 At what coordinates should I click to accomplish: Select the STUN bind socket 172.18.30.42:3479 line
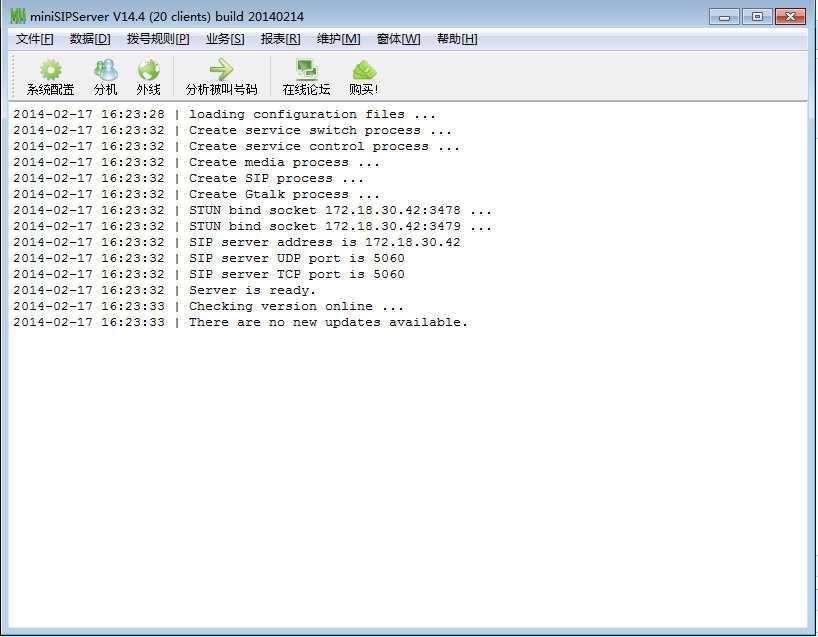tap(252, 226)
